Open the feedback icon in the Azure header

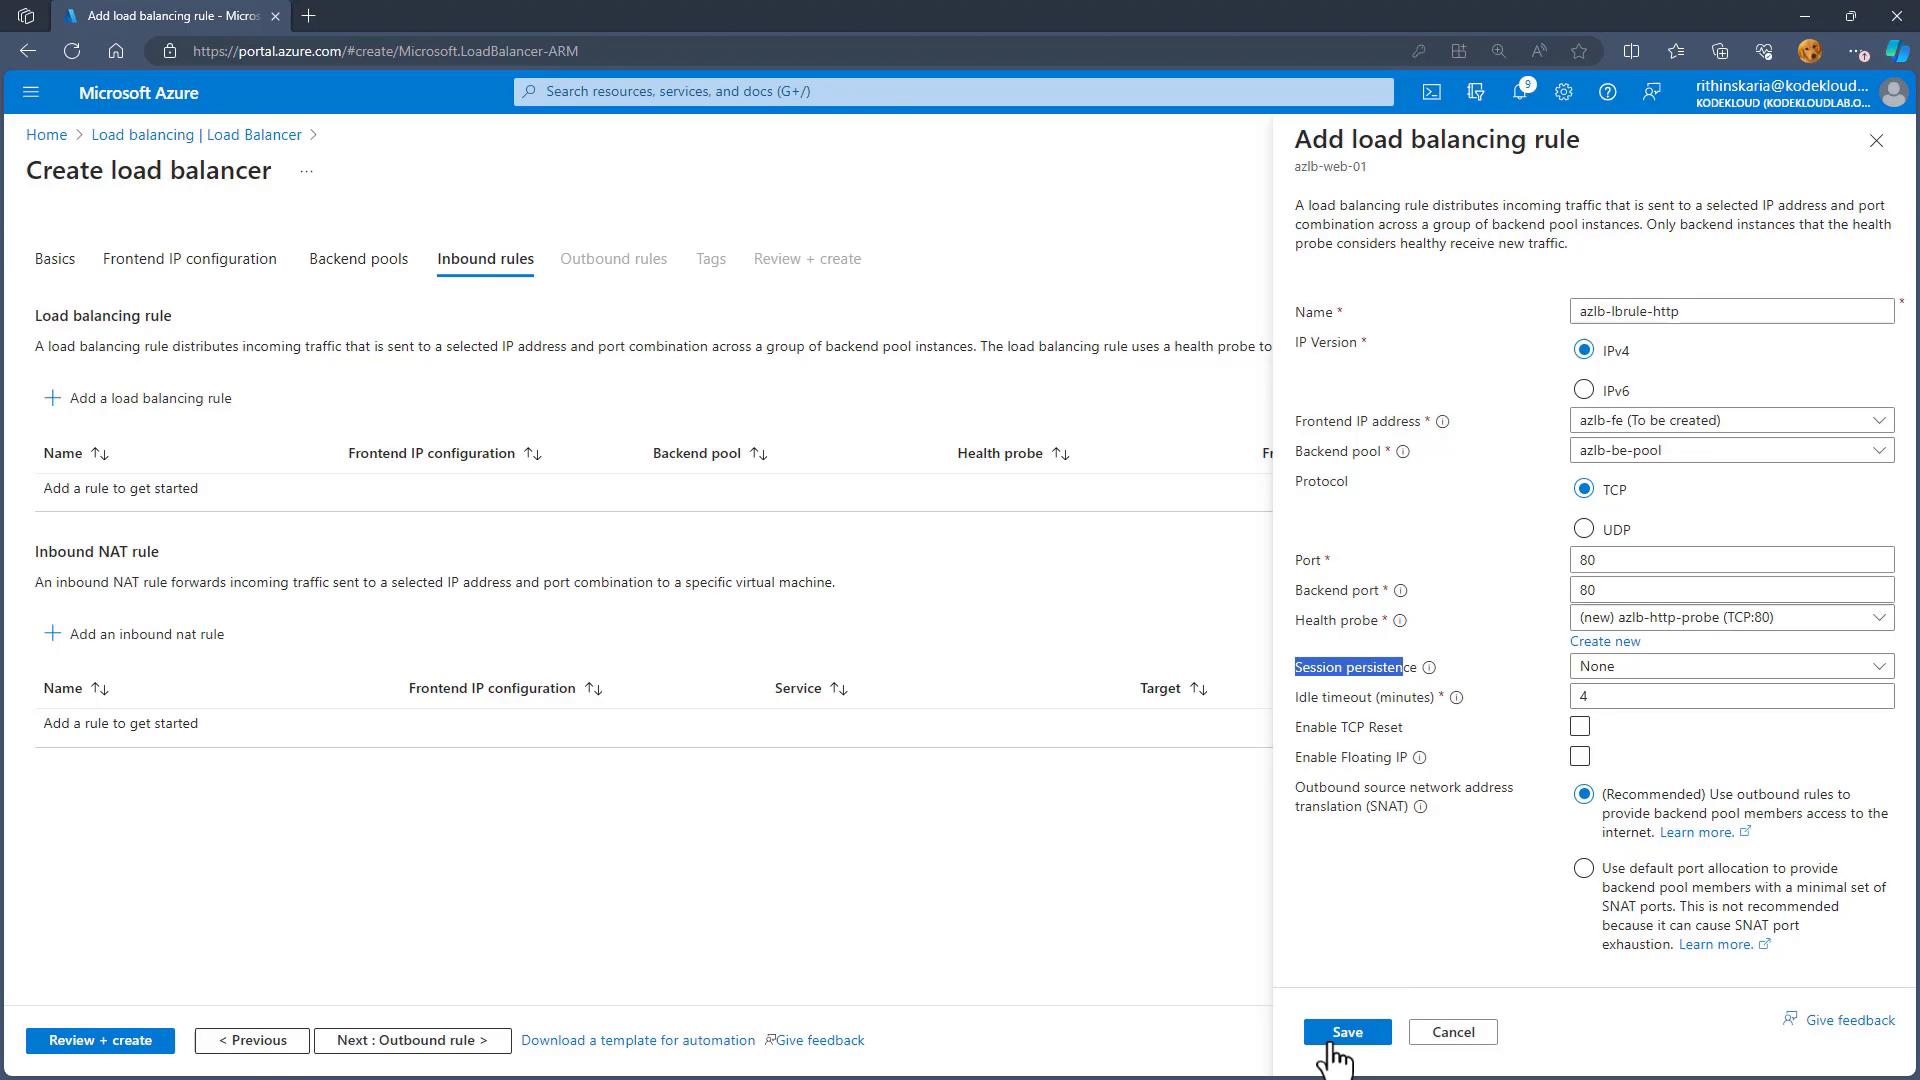1652,92
